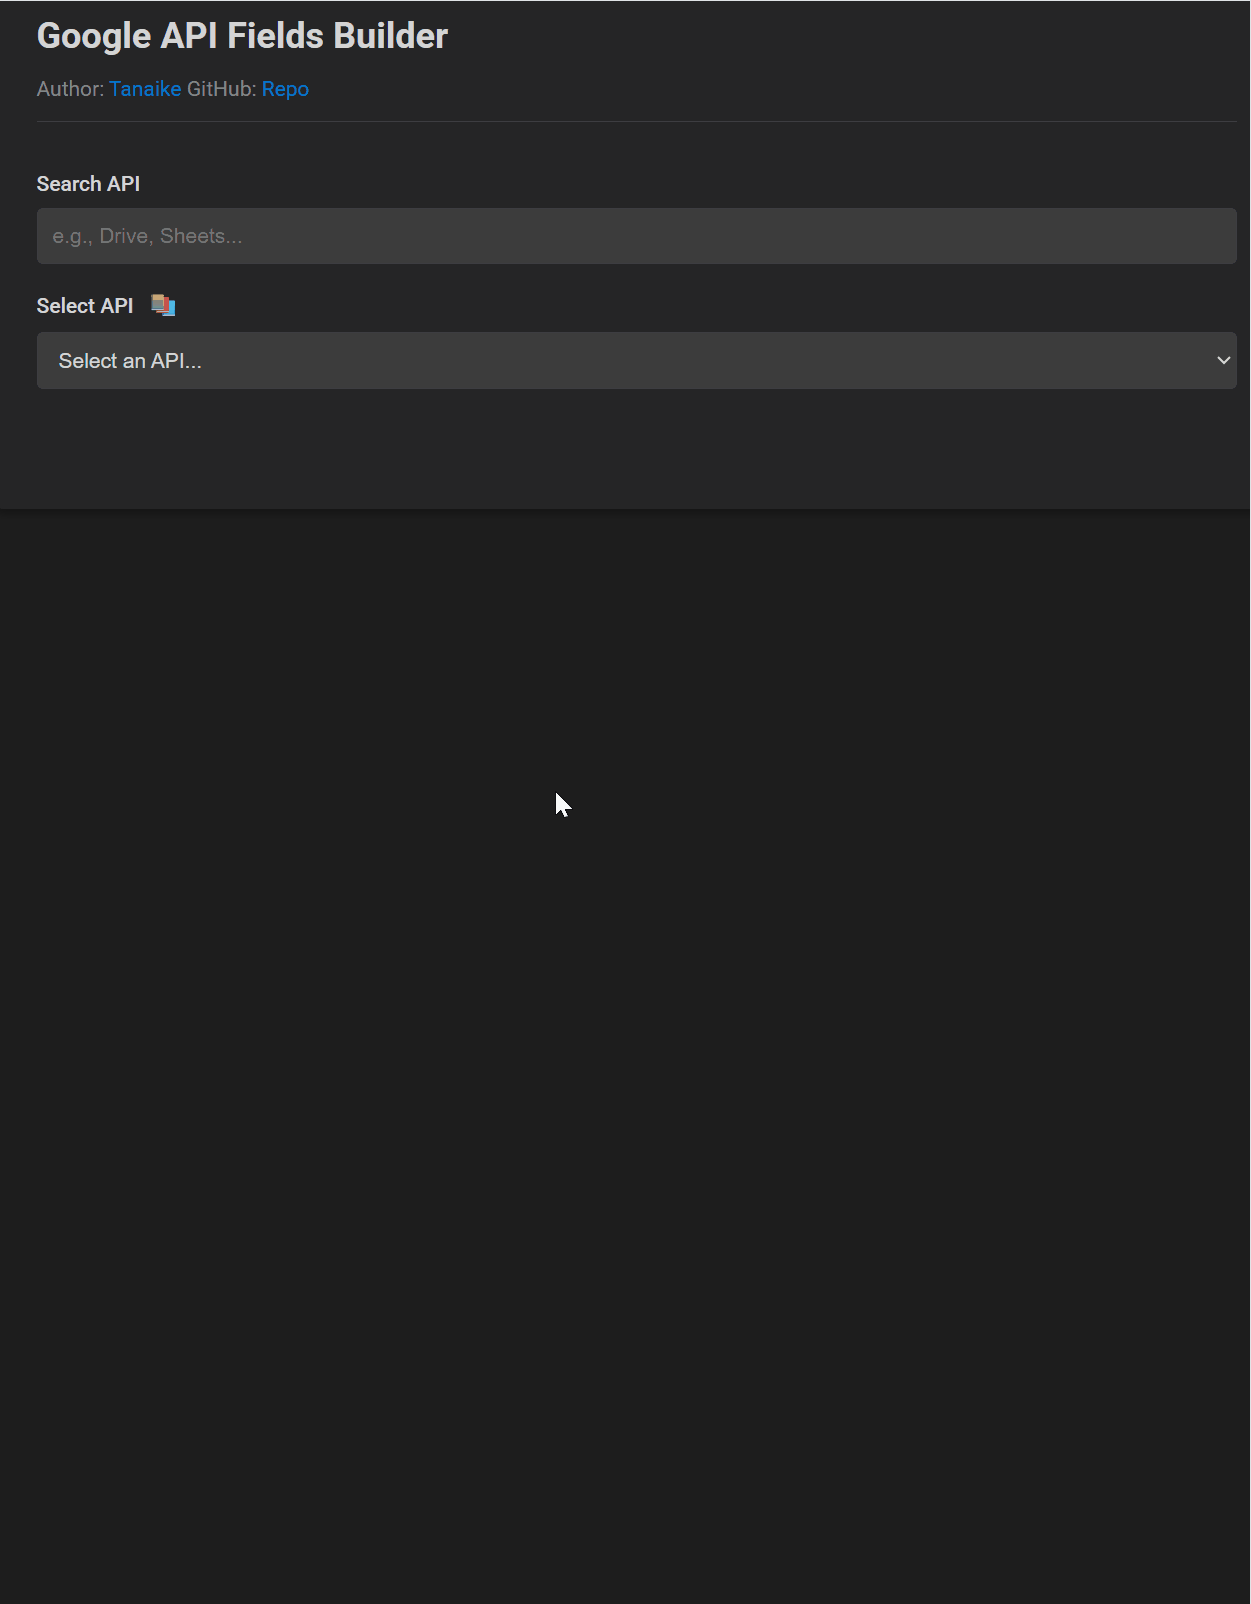Click the "e.g., Drive, Sheets..." placeholder text
The image size is (1251, 1604).
[x=147, y=236]
